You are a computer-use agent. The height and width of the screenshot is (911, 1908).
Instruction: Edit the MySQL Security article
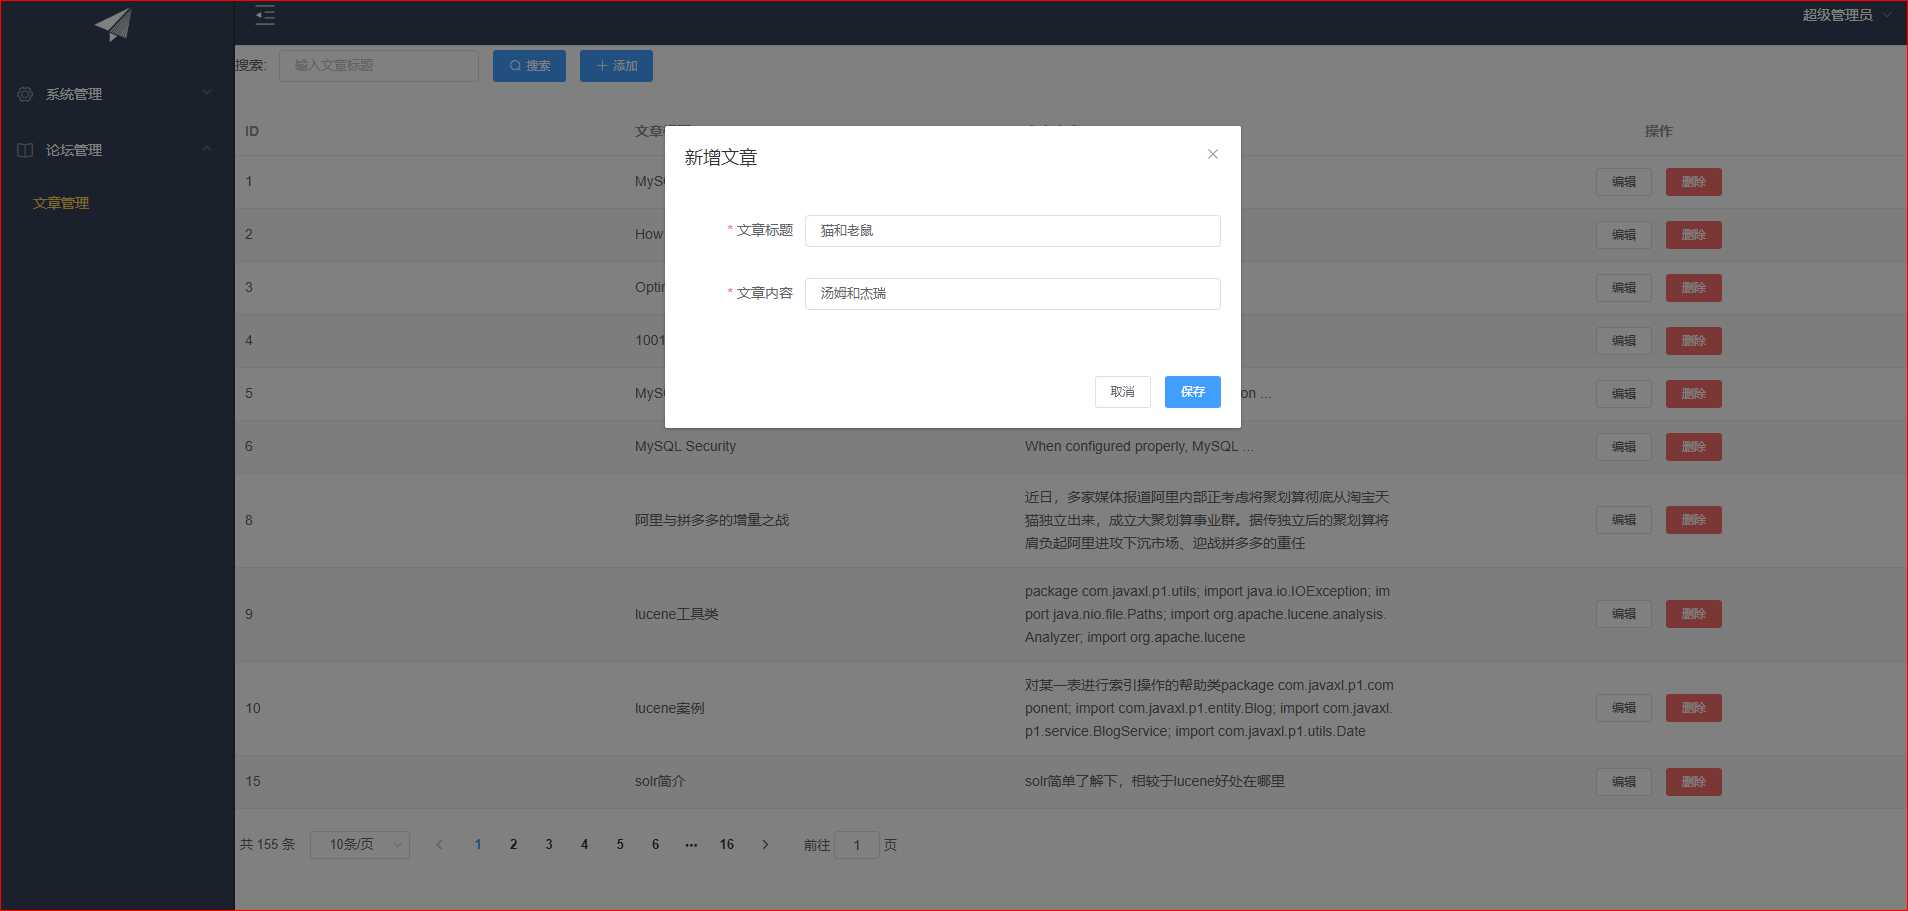pos(1623,447)
